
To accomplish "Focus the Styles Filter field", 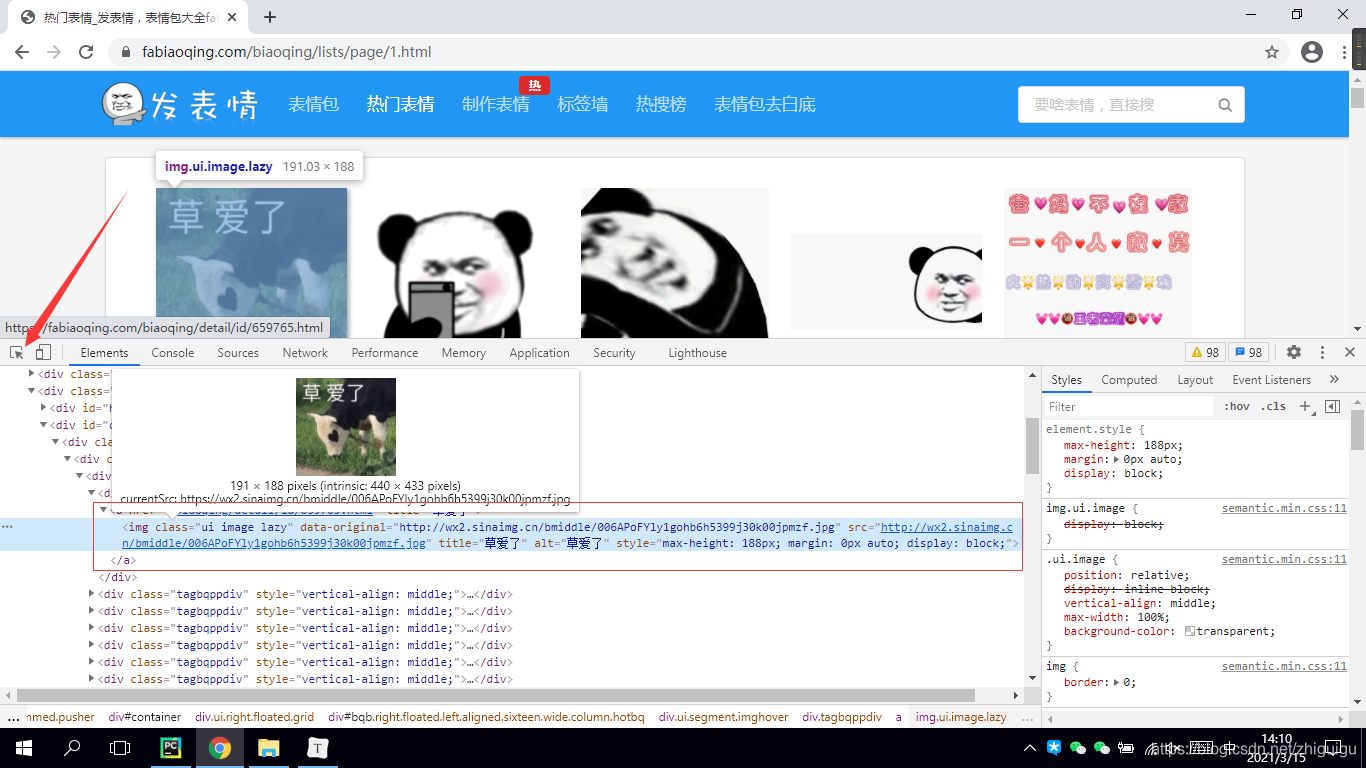I will [x=1130, y=406].
